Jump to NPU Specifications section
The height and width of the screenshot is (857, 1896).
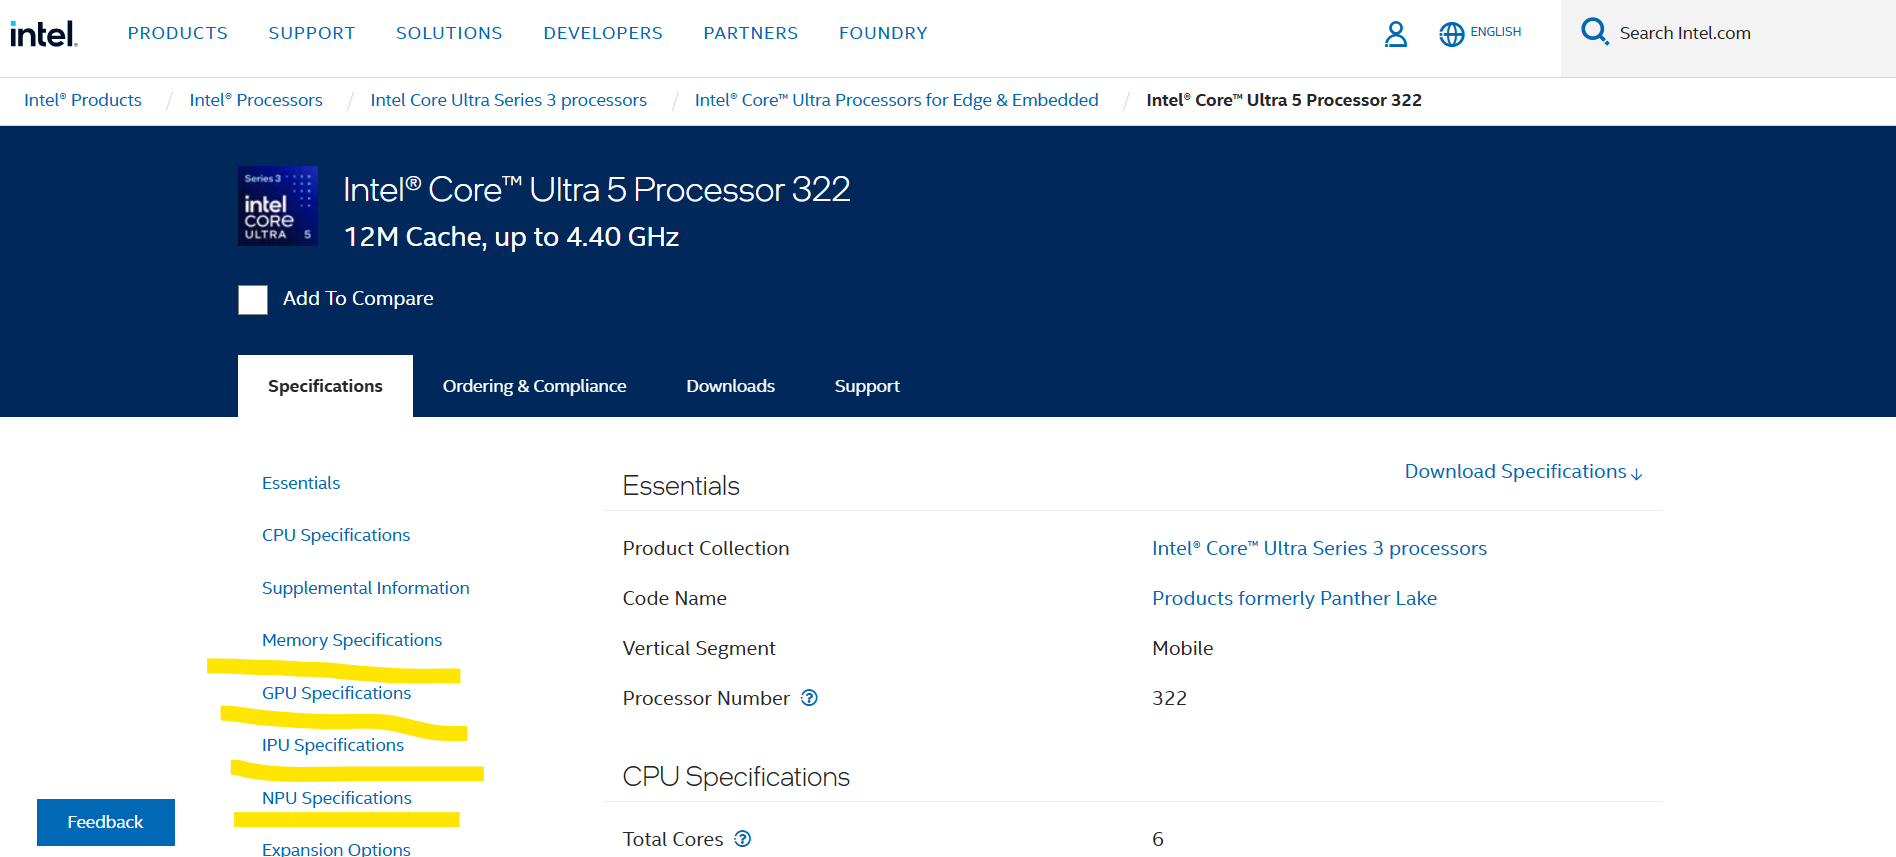tap(336, 798)
